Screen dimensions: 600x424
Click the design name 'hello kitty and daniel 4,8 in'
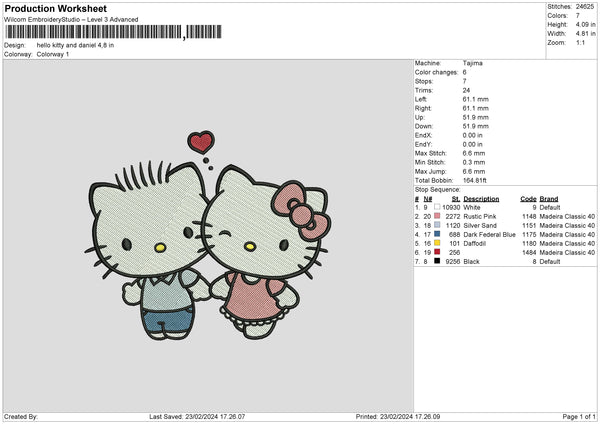(x=75, y=45)
